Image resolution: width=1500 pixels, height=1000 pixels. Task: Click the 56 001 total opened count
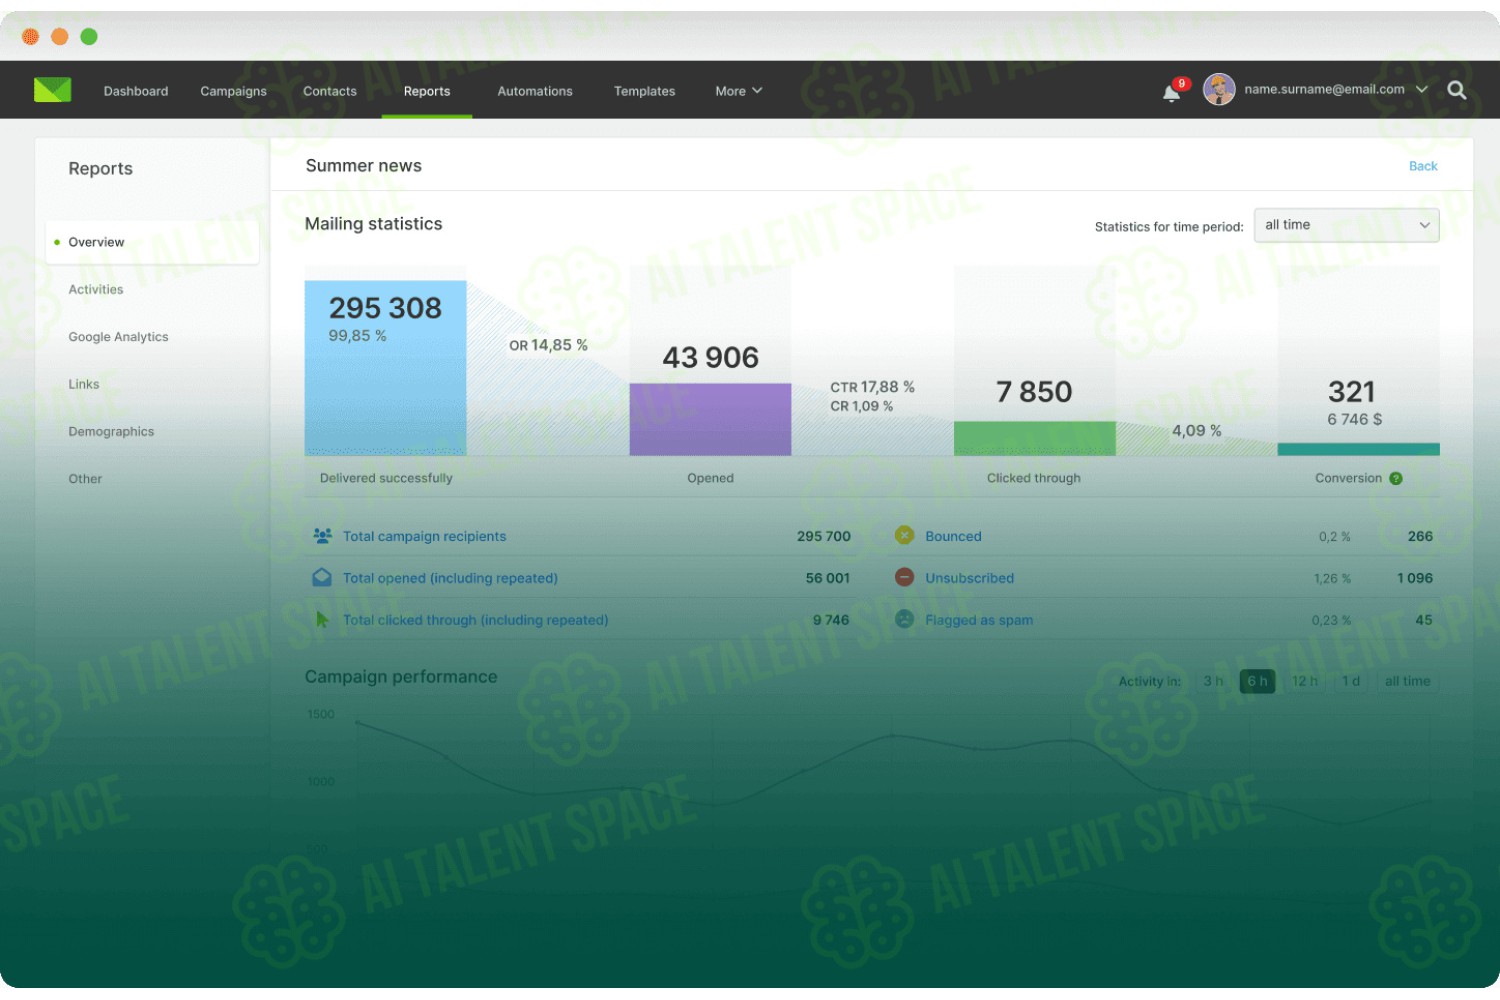coord(827,578)
